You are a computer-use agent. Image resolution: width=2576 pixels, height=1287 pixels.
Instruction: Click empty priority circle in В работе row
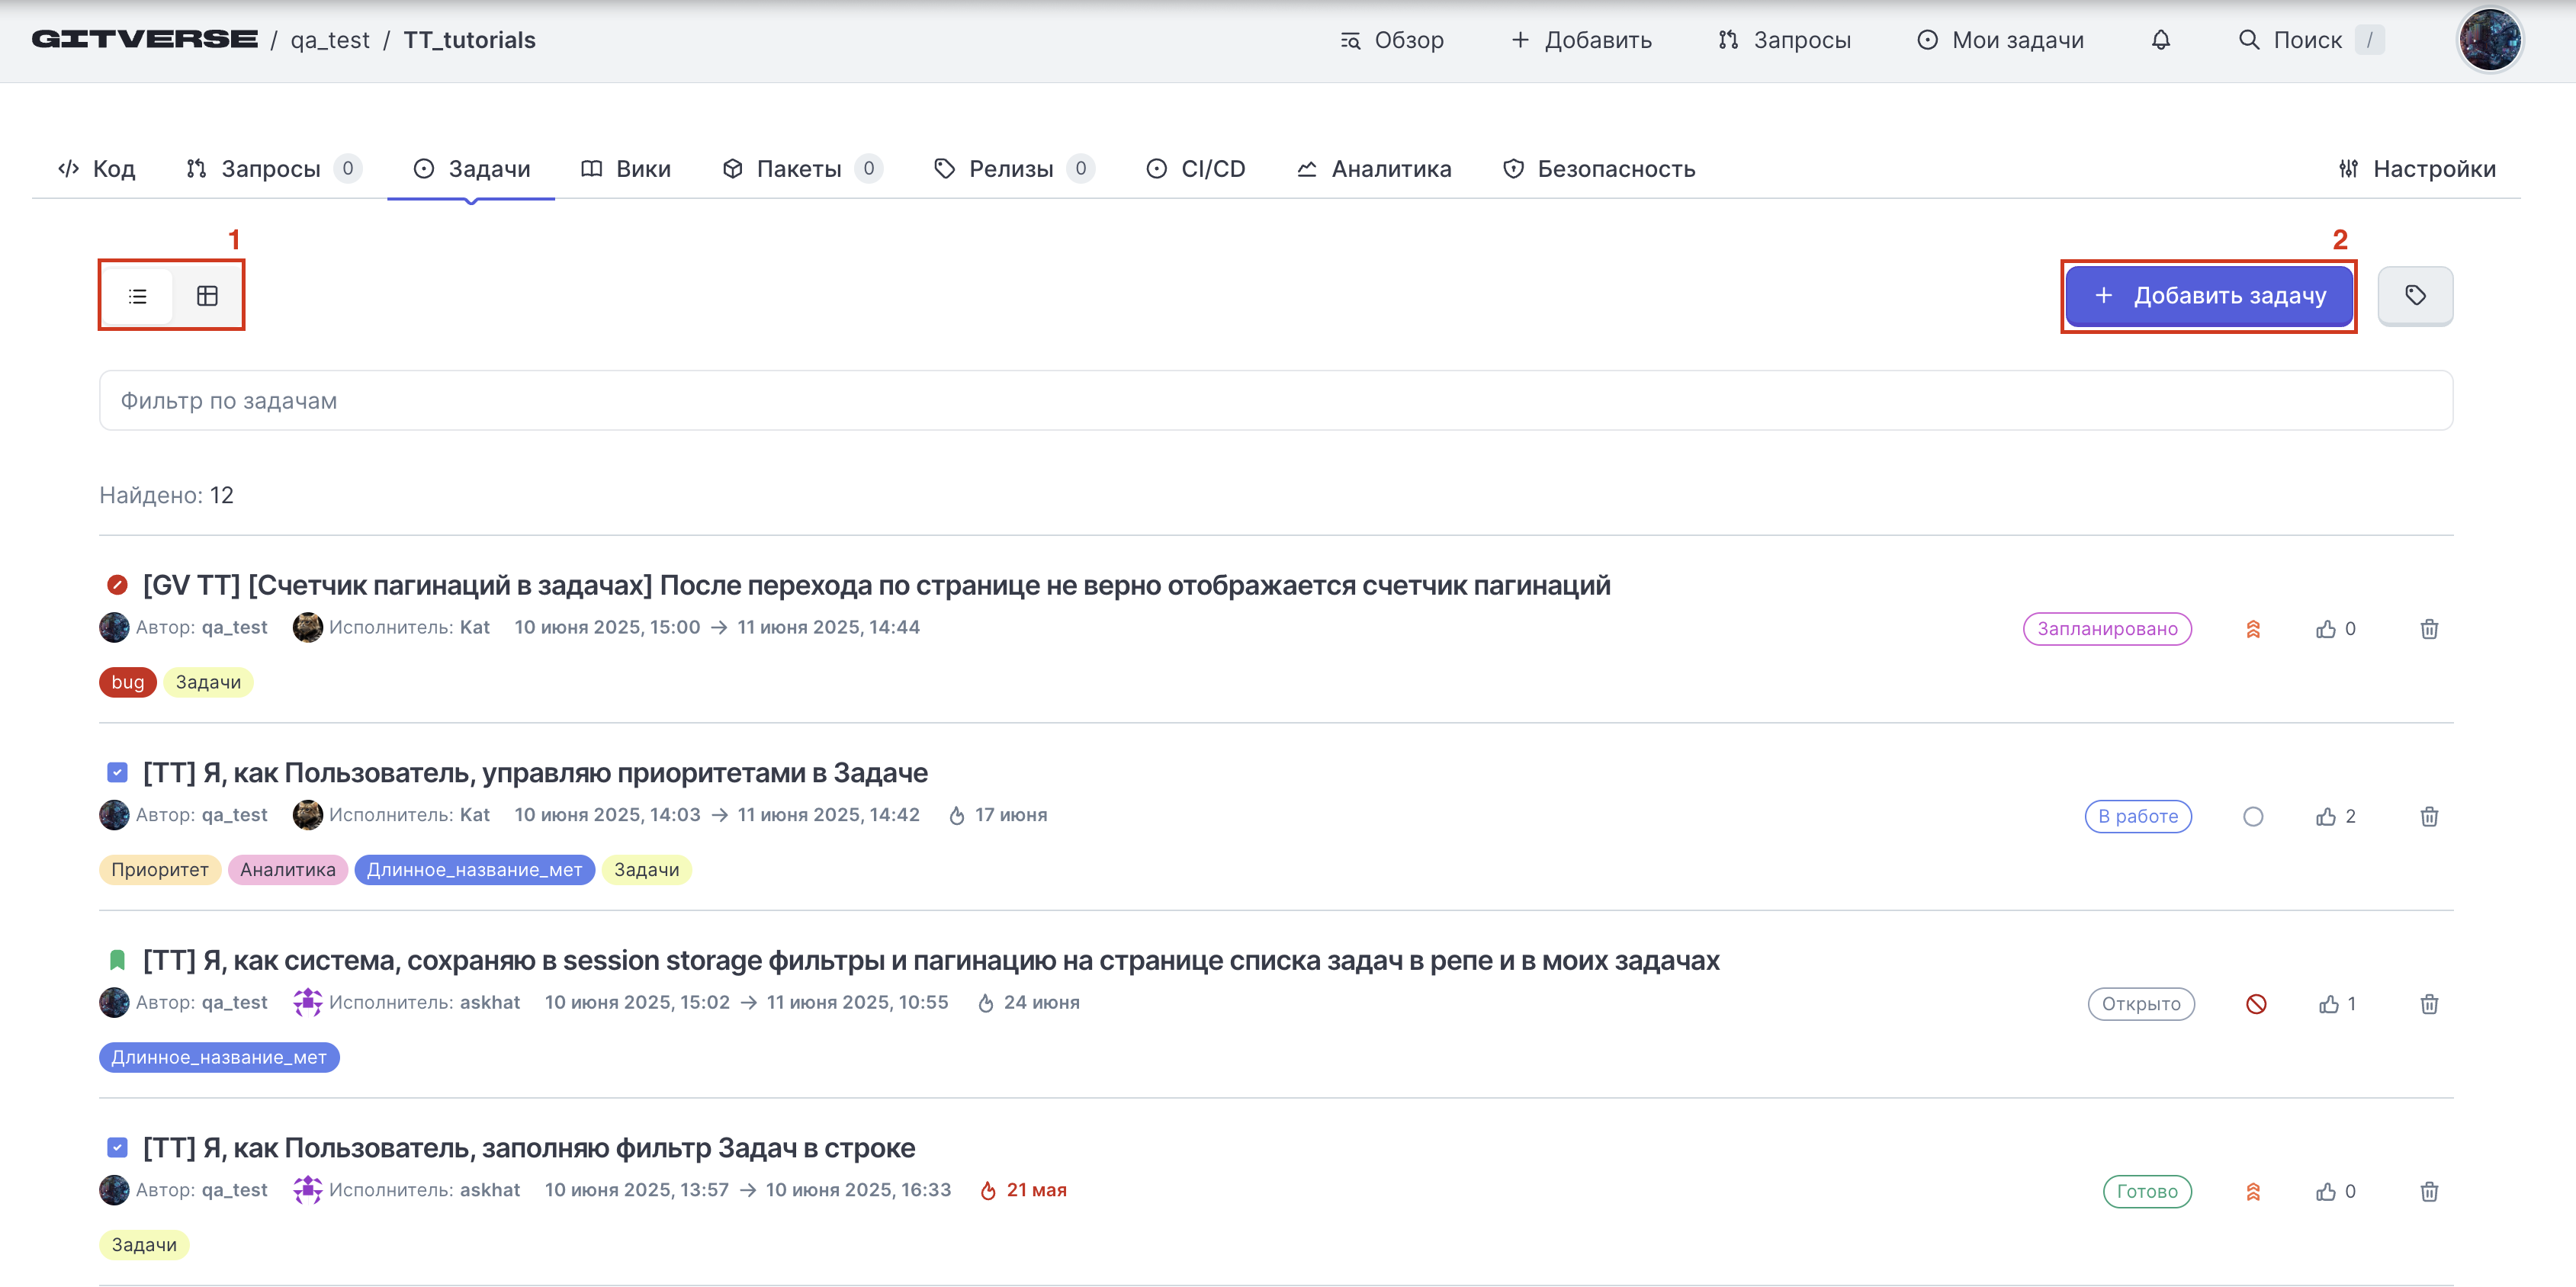click(x=2253, y=817)
